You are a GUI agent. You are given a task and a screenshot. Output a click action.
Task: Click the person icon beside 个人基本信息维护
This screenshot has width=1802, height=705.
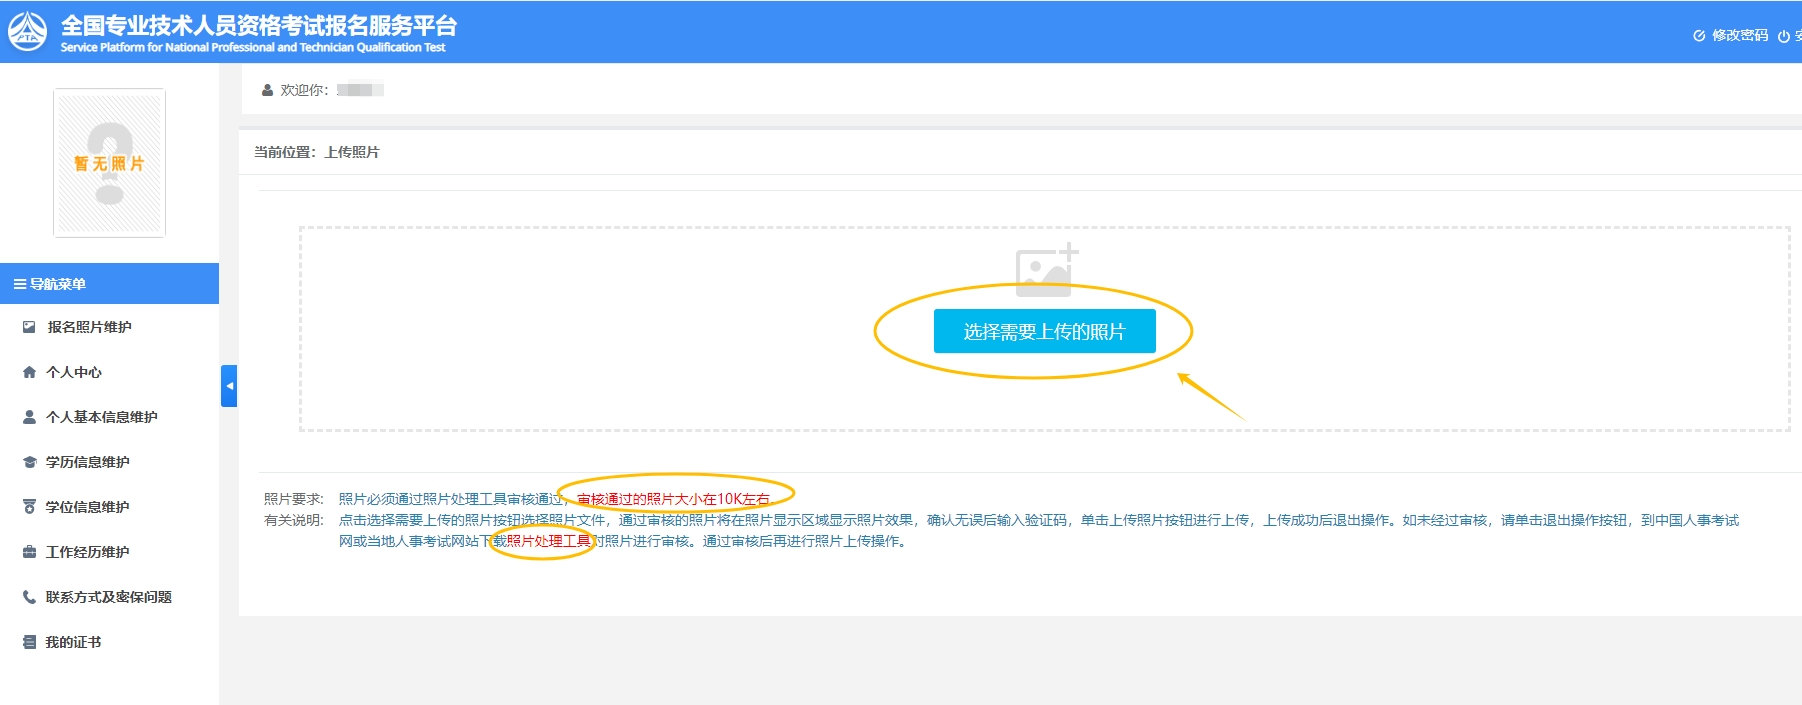click(x=29, y=417)
